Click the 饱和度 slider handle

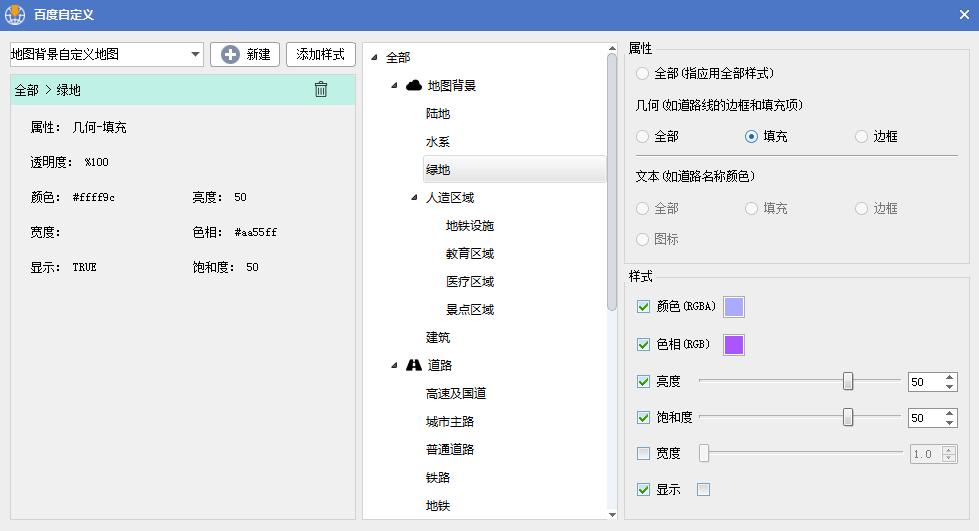[x=848, y=417]
